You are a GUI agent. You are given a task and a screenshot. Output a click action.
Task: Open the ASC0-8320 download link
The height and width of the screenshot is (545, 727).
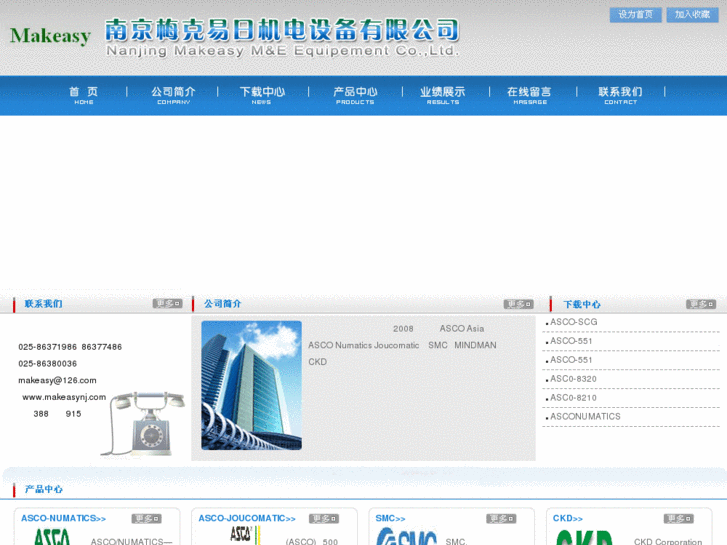tap(573, 379)
